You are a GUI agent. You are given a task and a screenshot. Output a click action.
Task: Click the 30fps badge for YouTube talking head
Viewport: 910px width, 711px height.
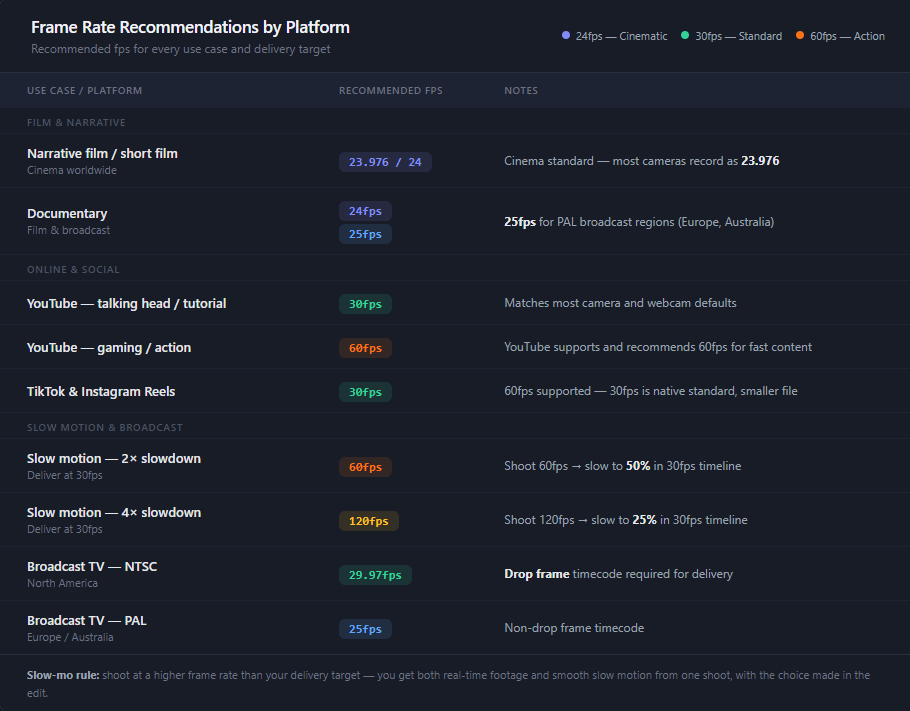pyautogui.click(x=365, y=304)
